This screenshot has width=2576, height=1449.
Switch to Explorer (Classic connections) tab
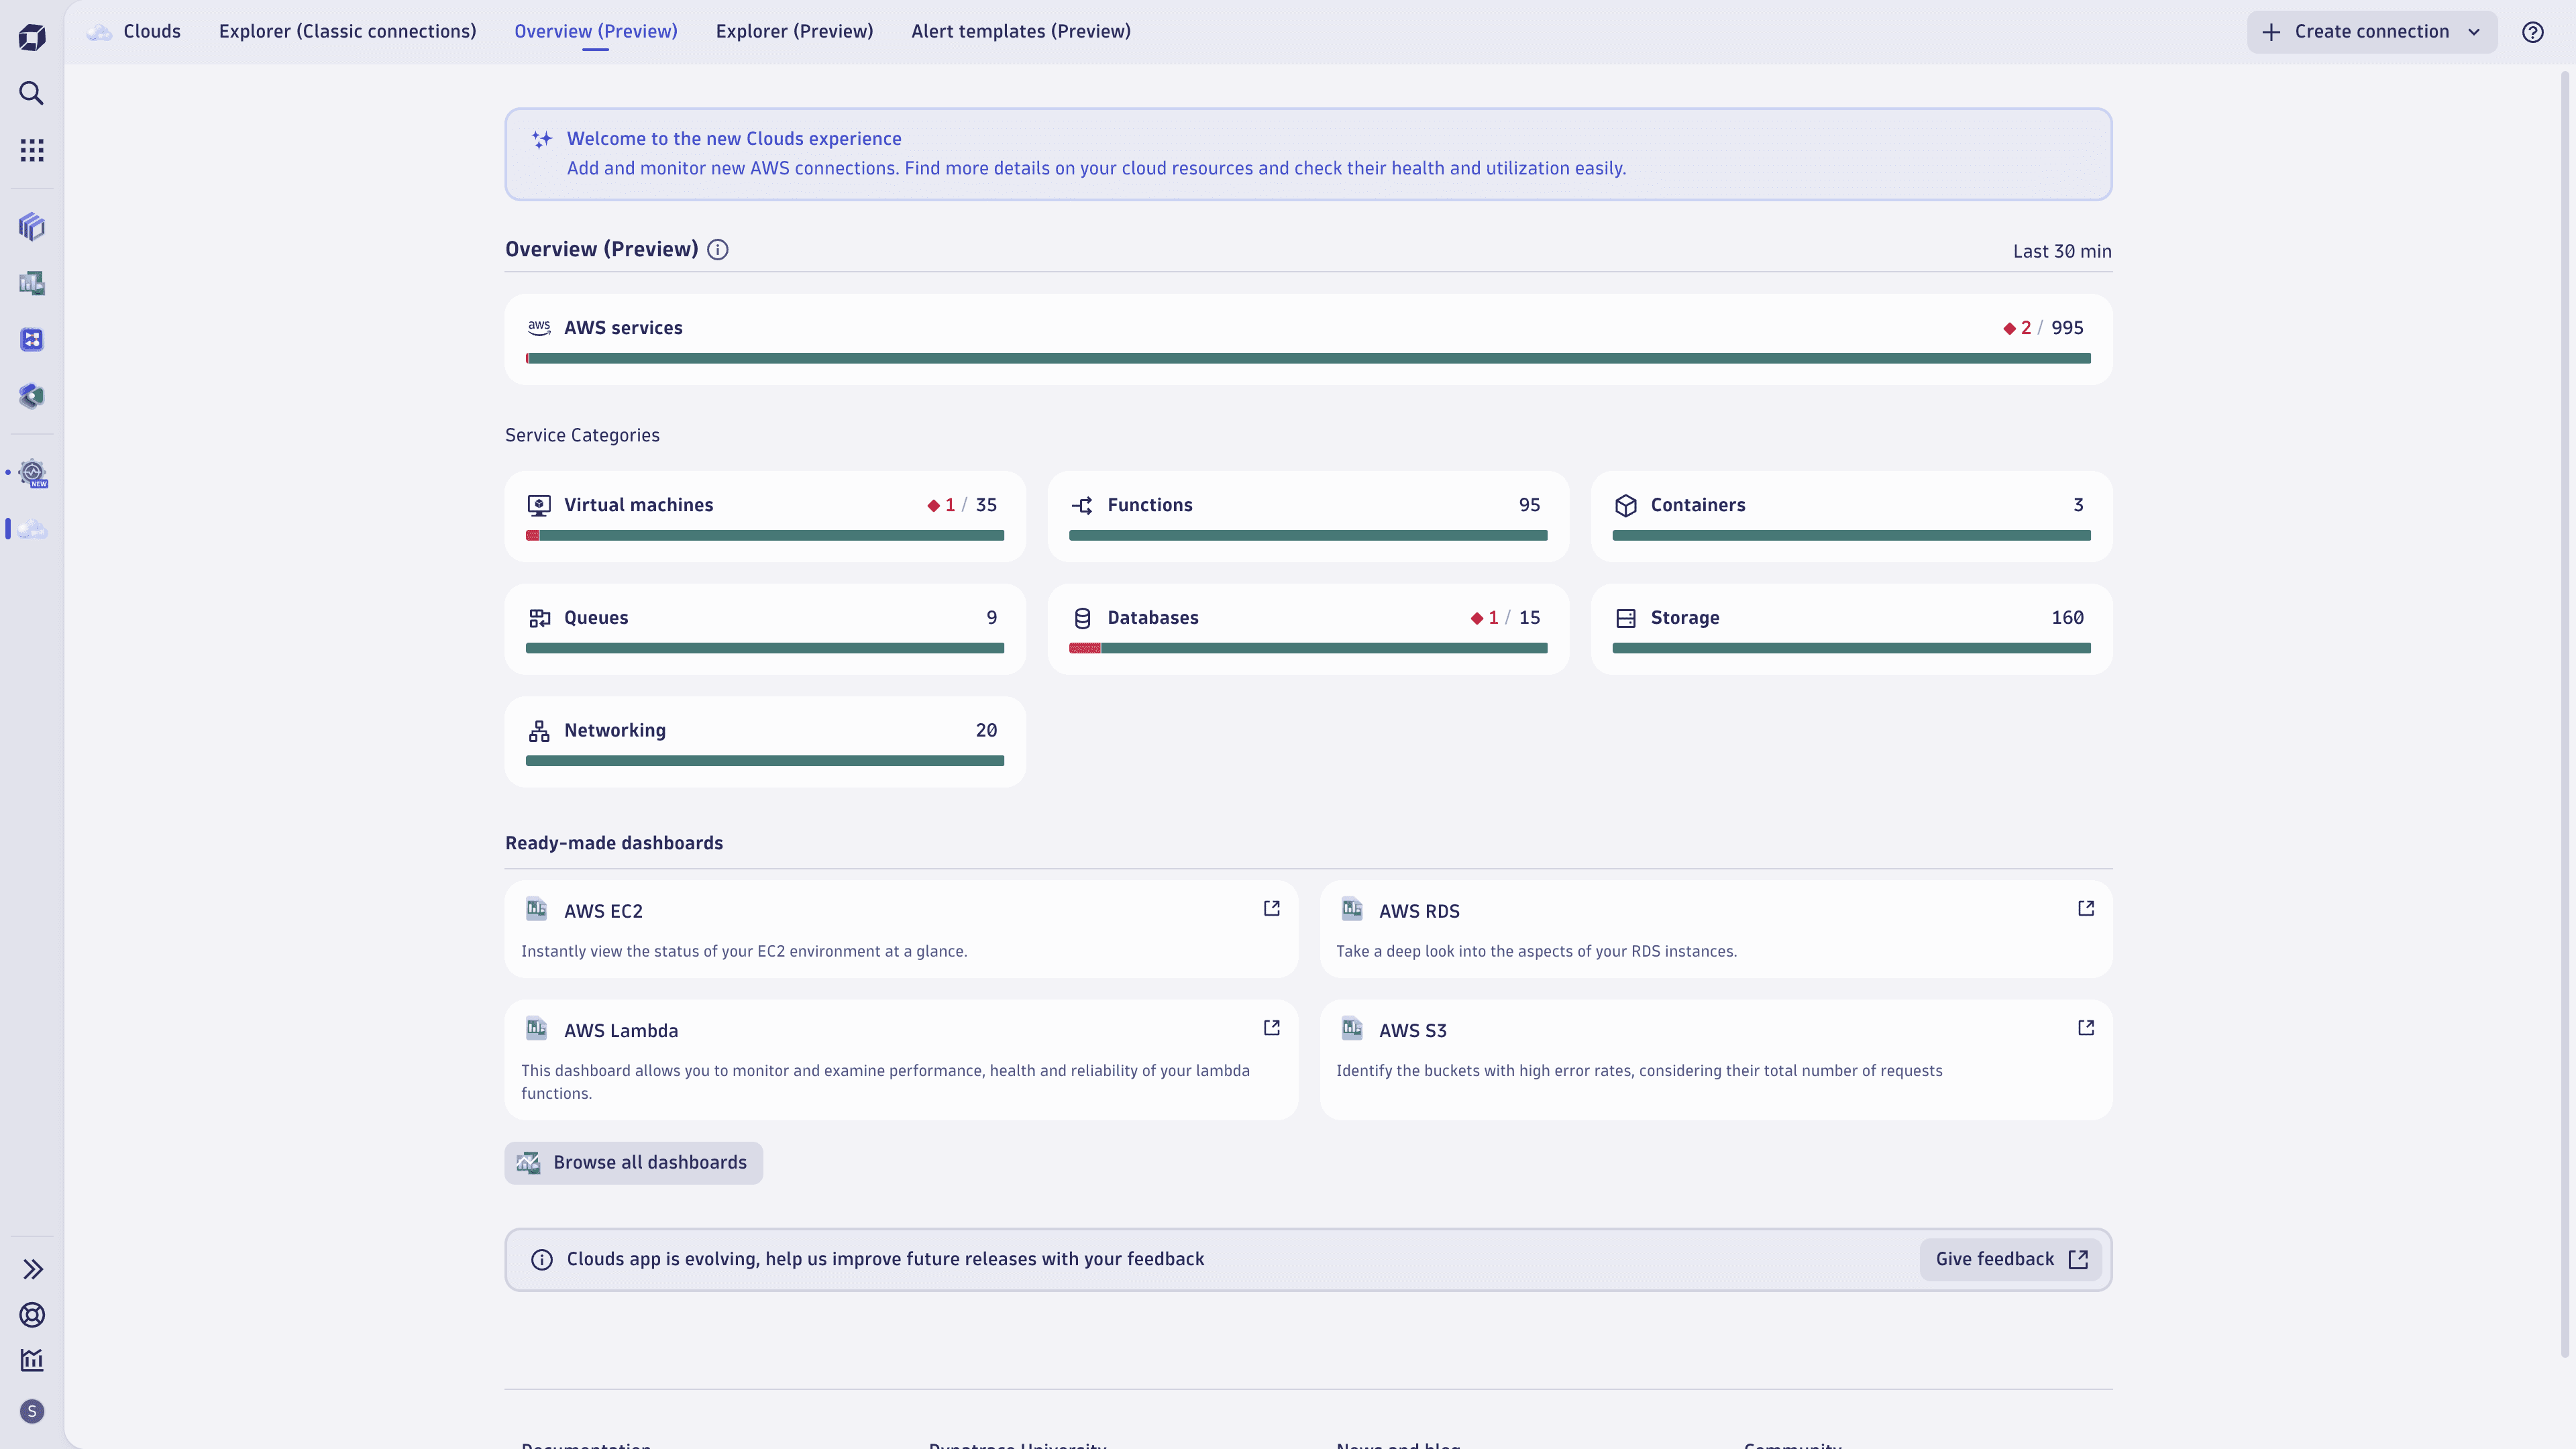(347, 32)
